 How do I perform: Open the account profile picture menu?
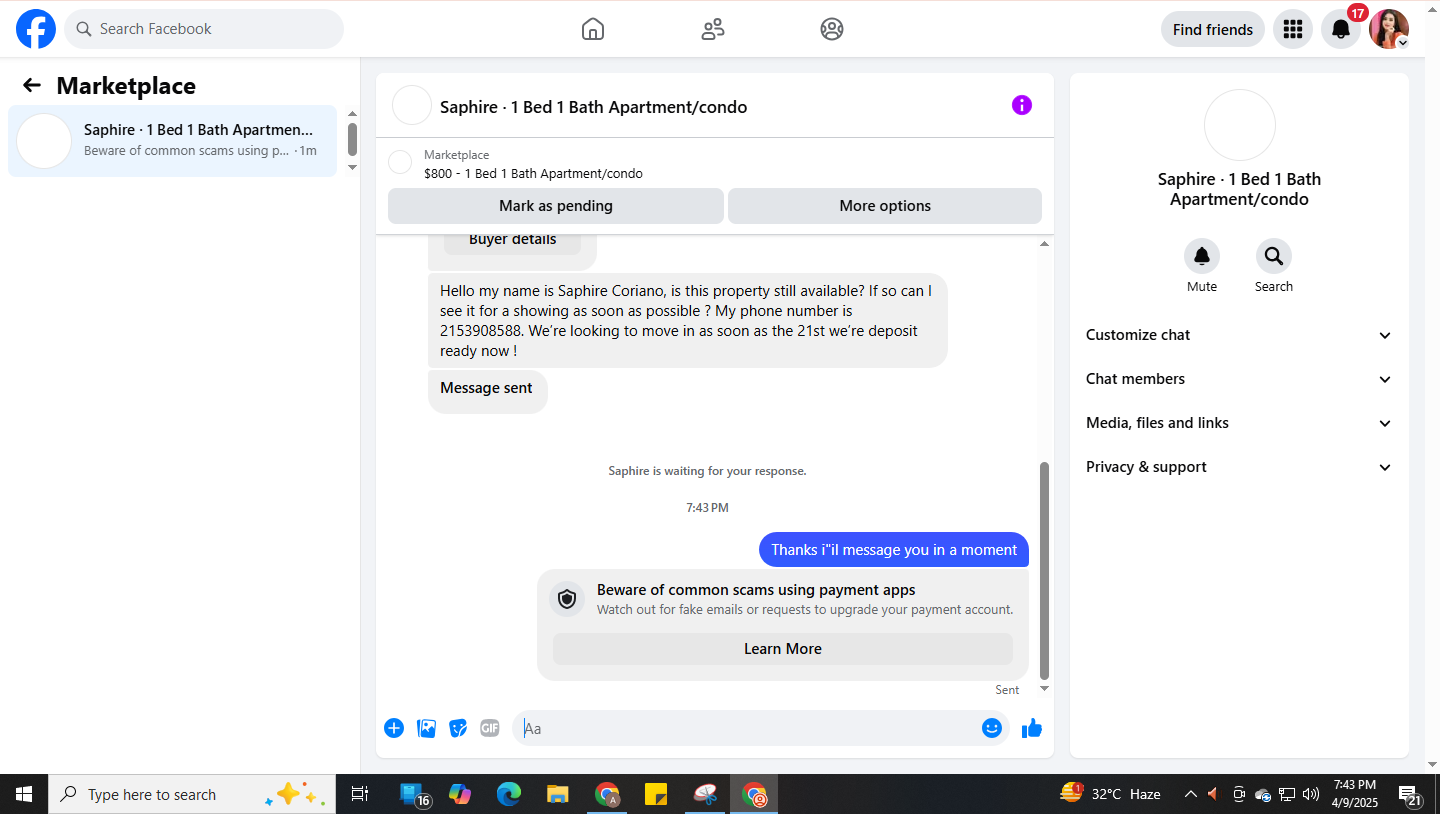pos(1389,29)
